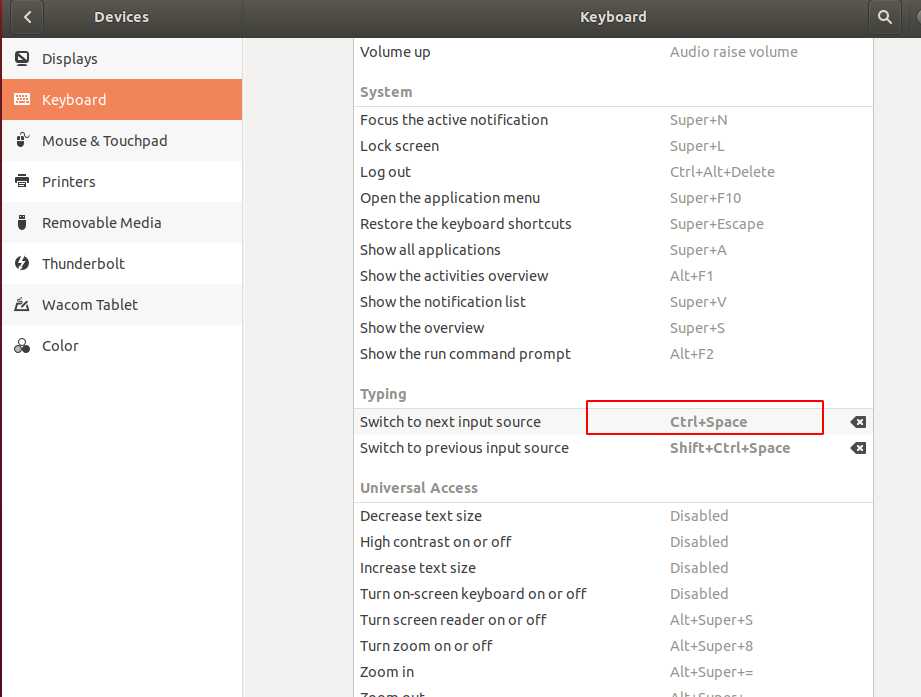Select Turn on-screen keyboard on or off
This screenshot has width=921, height=697.
(x=613, y=594)
